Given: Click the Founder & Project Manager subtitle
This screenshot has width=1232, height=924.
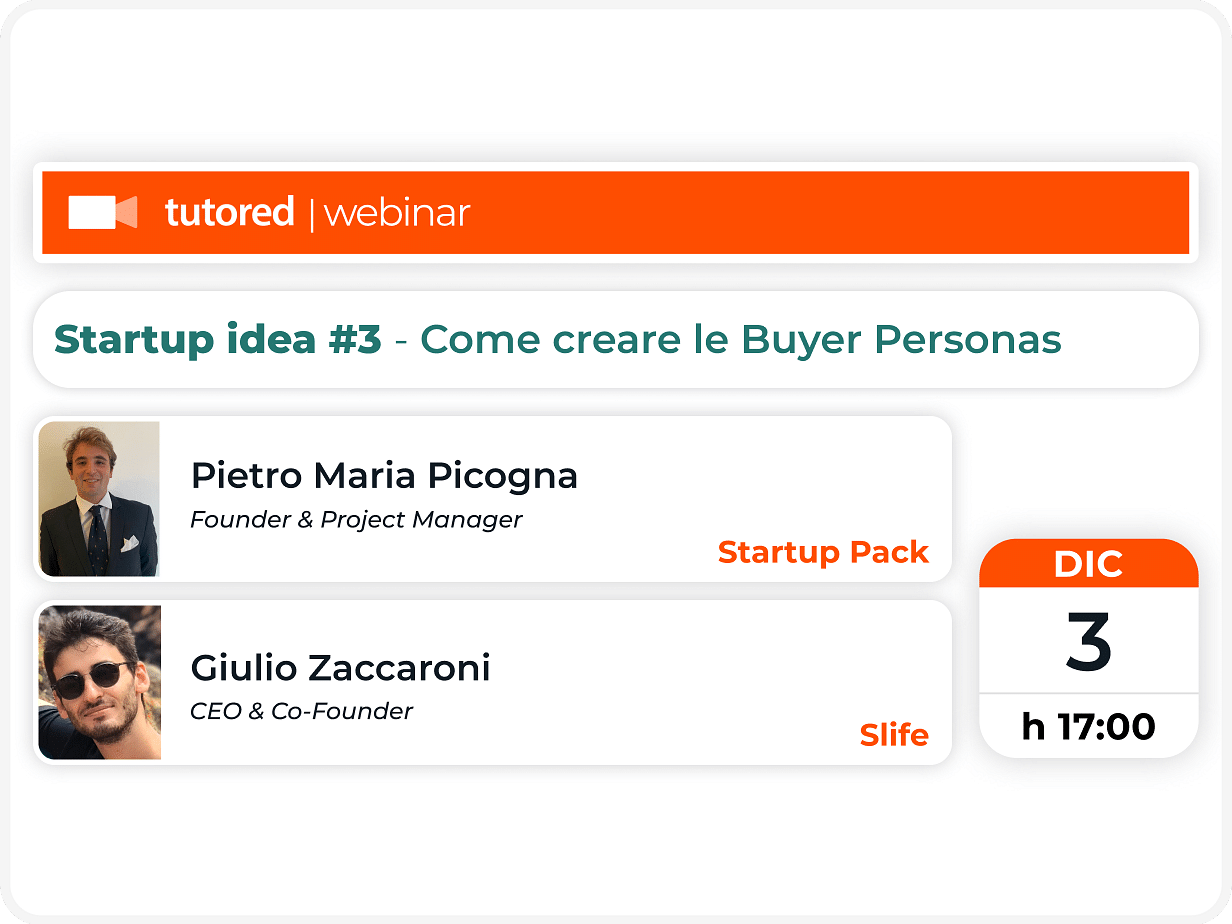Looking at the screenshot, I should click(356, 520).
